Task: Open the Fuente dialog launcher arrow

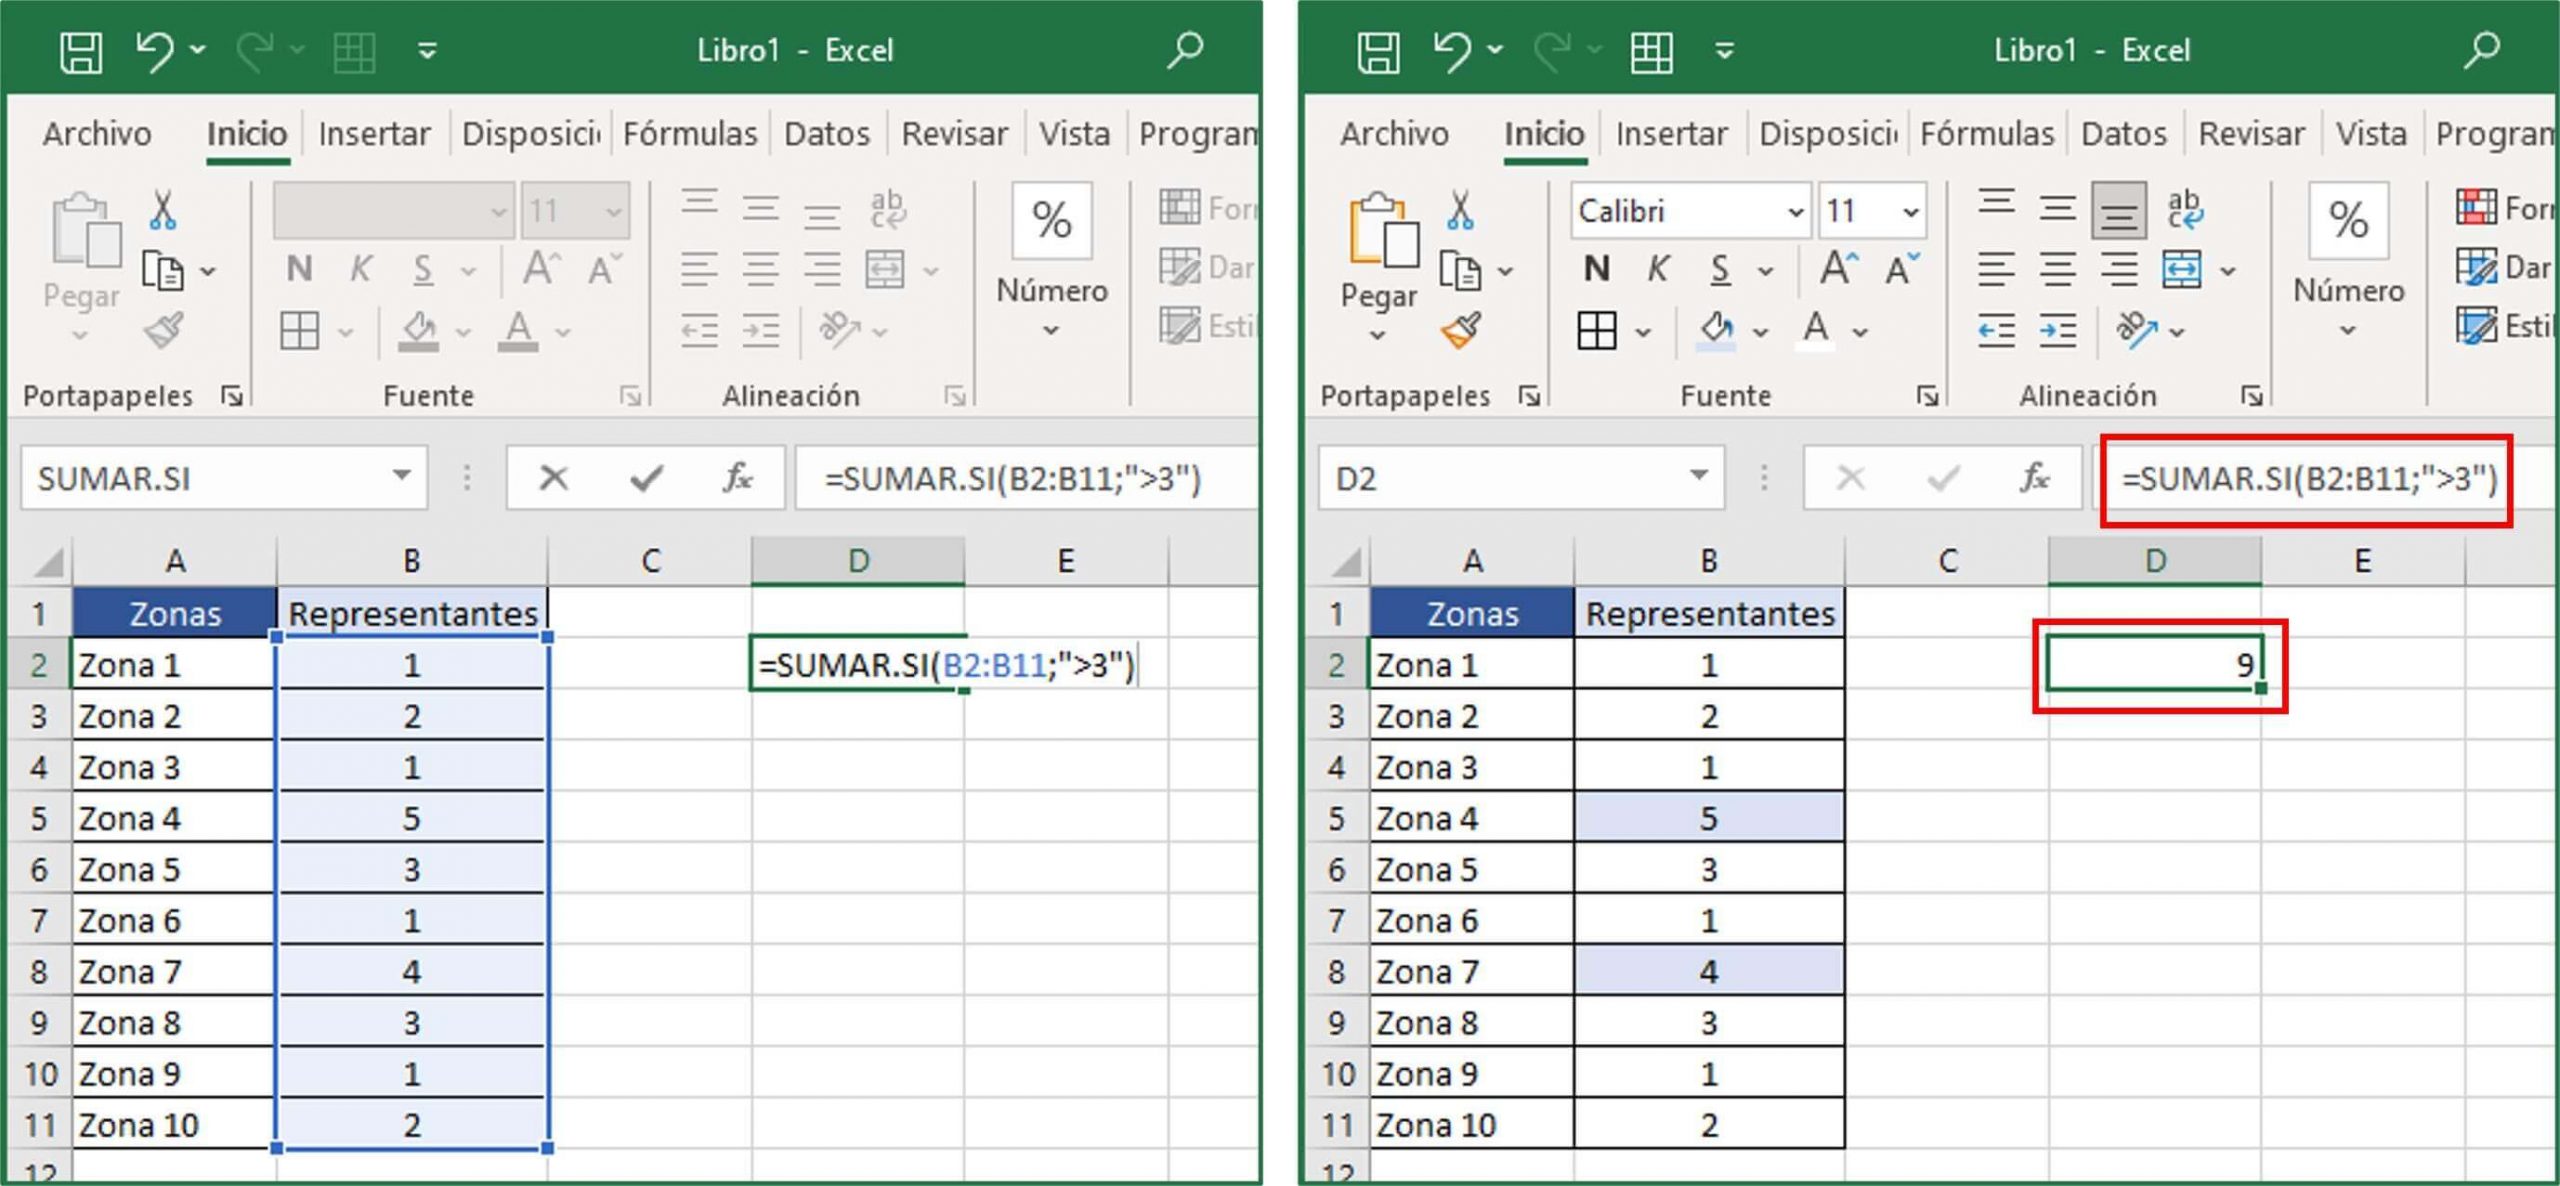Action: 1928,395
